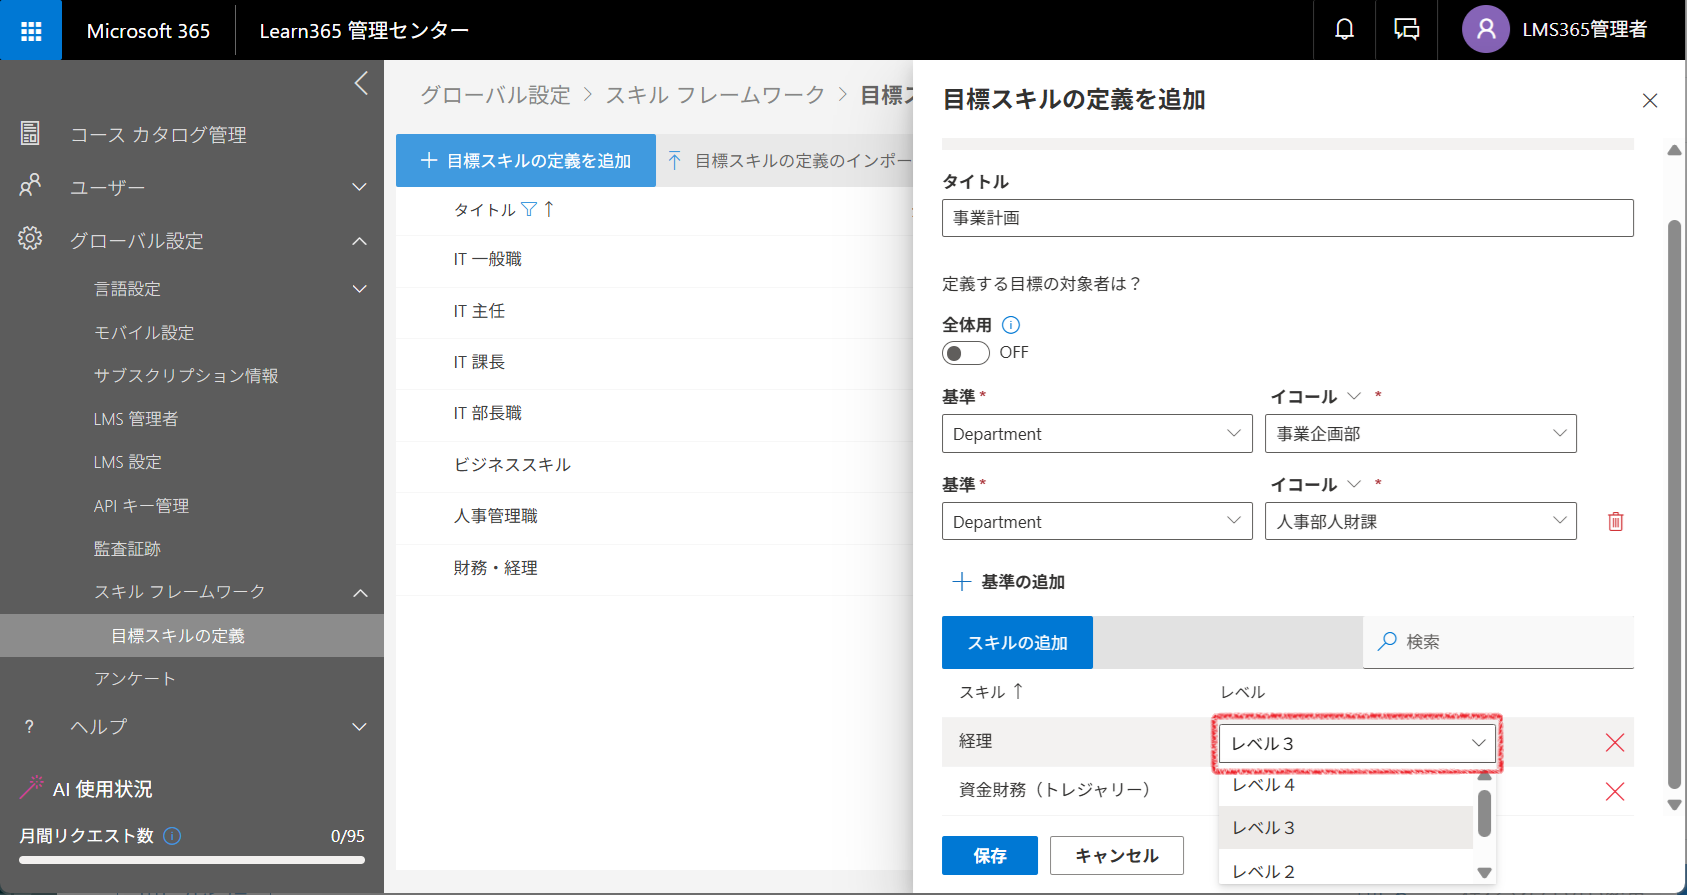Remove the 資金財務（トレジャリー） skill row
The width and height of the screenshot is (1687, 895).
pyautogui.click(x=1614, y=792)
